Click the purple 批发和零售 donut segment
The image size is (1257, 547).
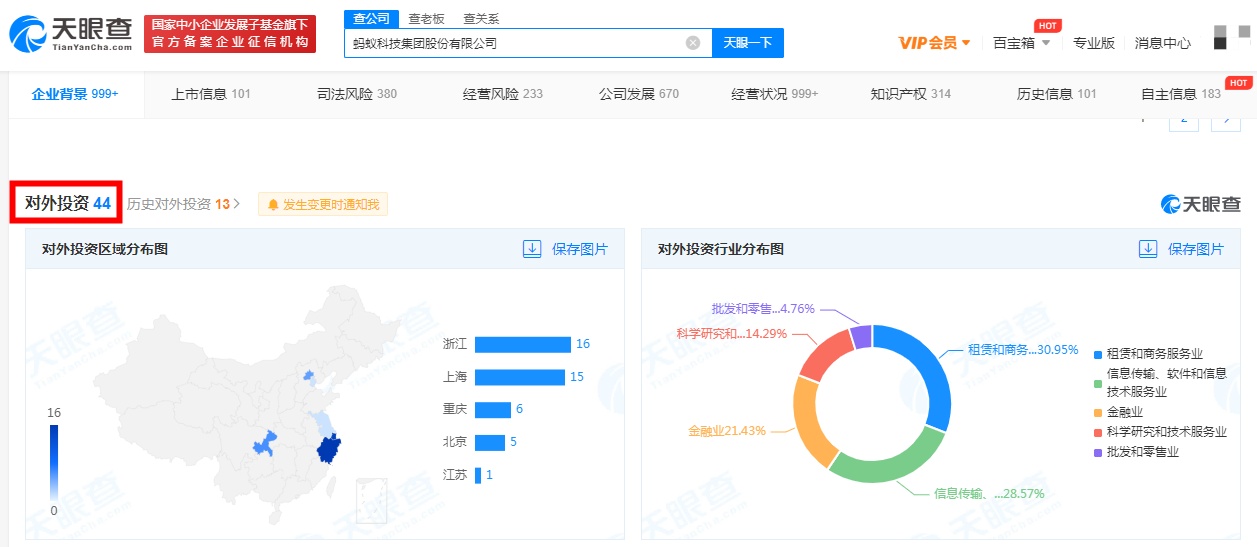click(861, 337)
